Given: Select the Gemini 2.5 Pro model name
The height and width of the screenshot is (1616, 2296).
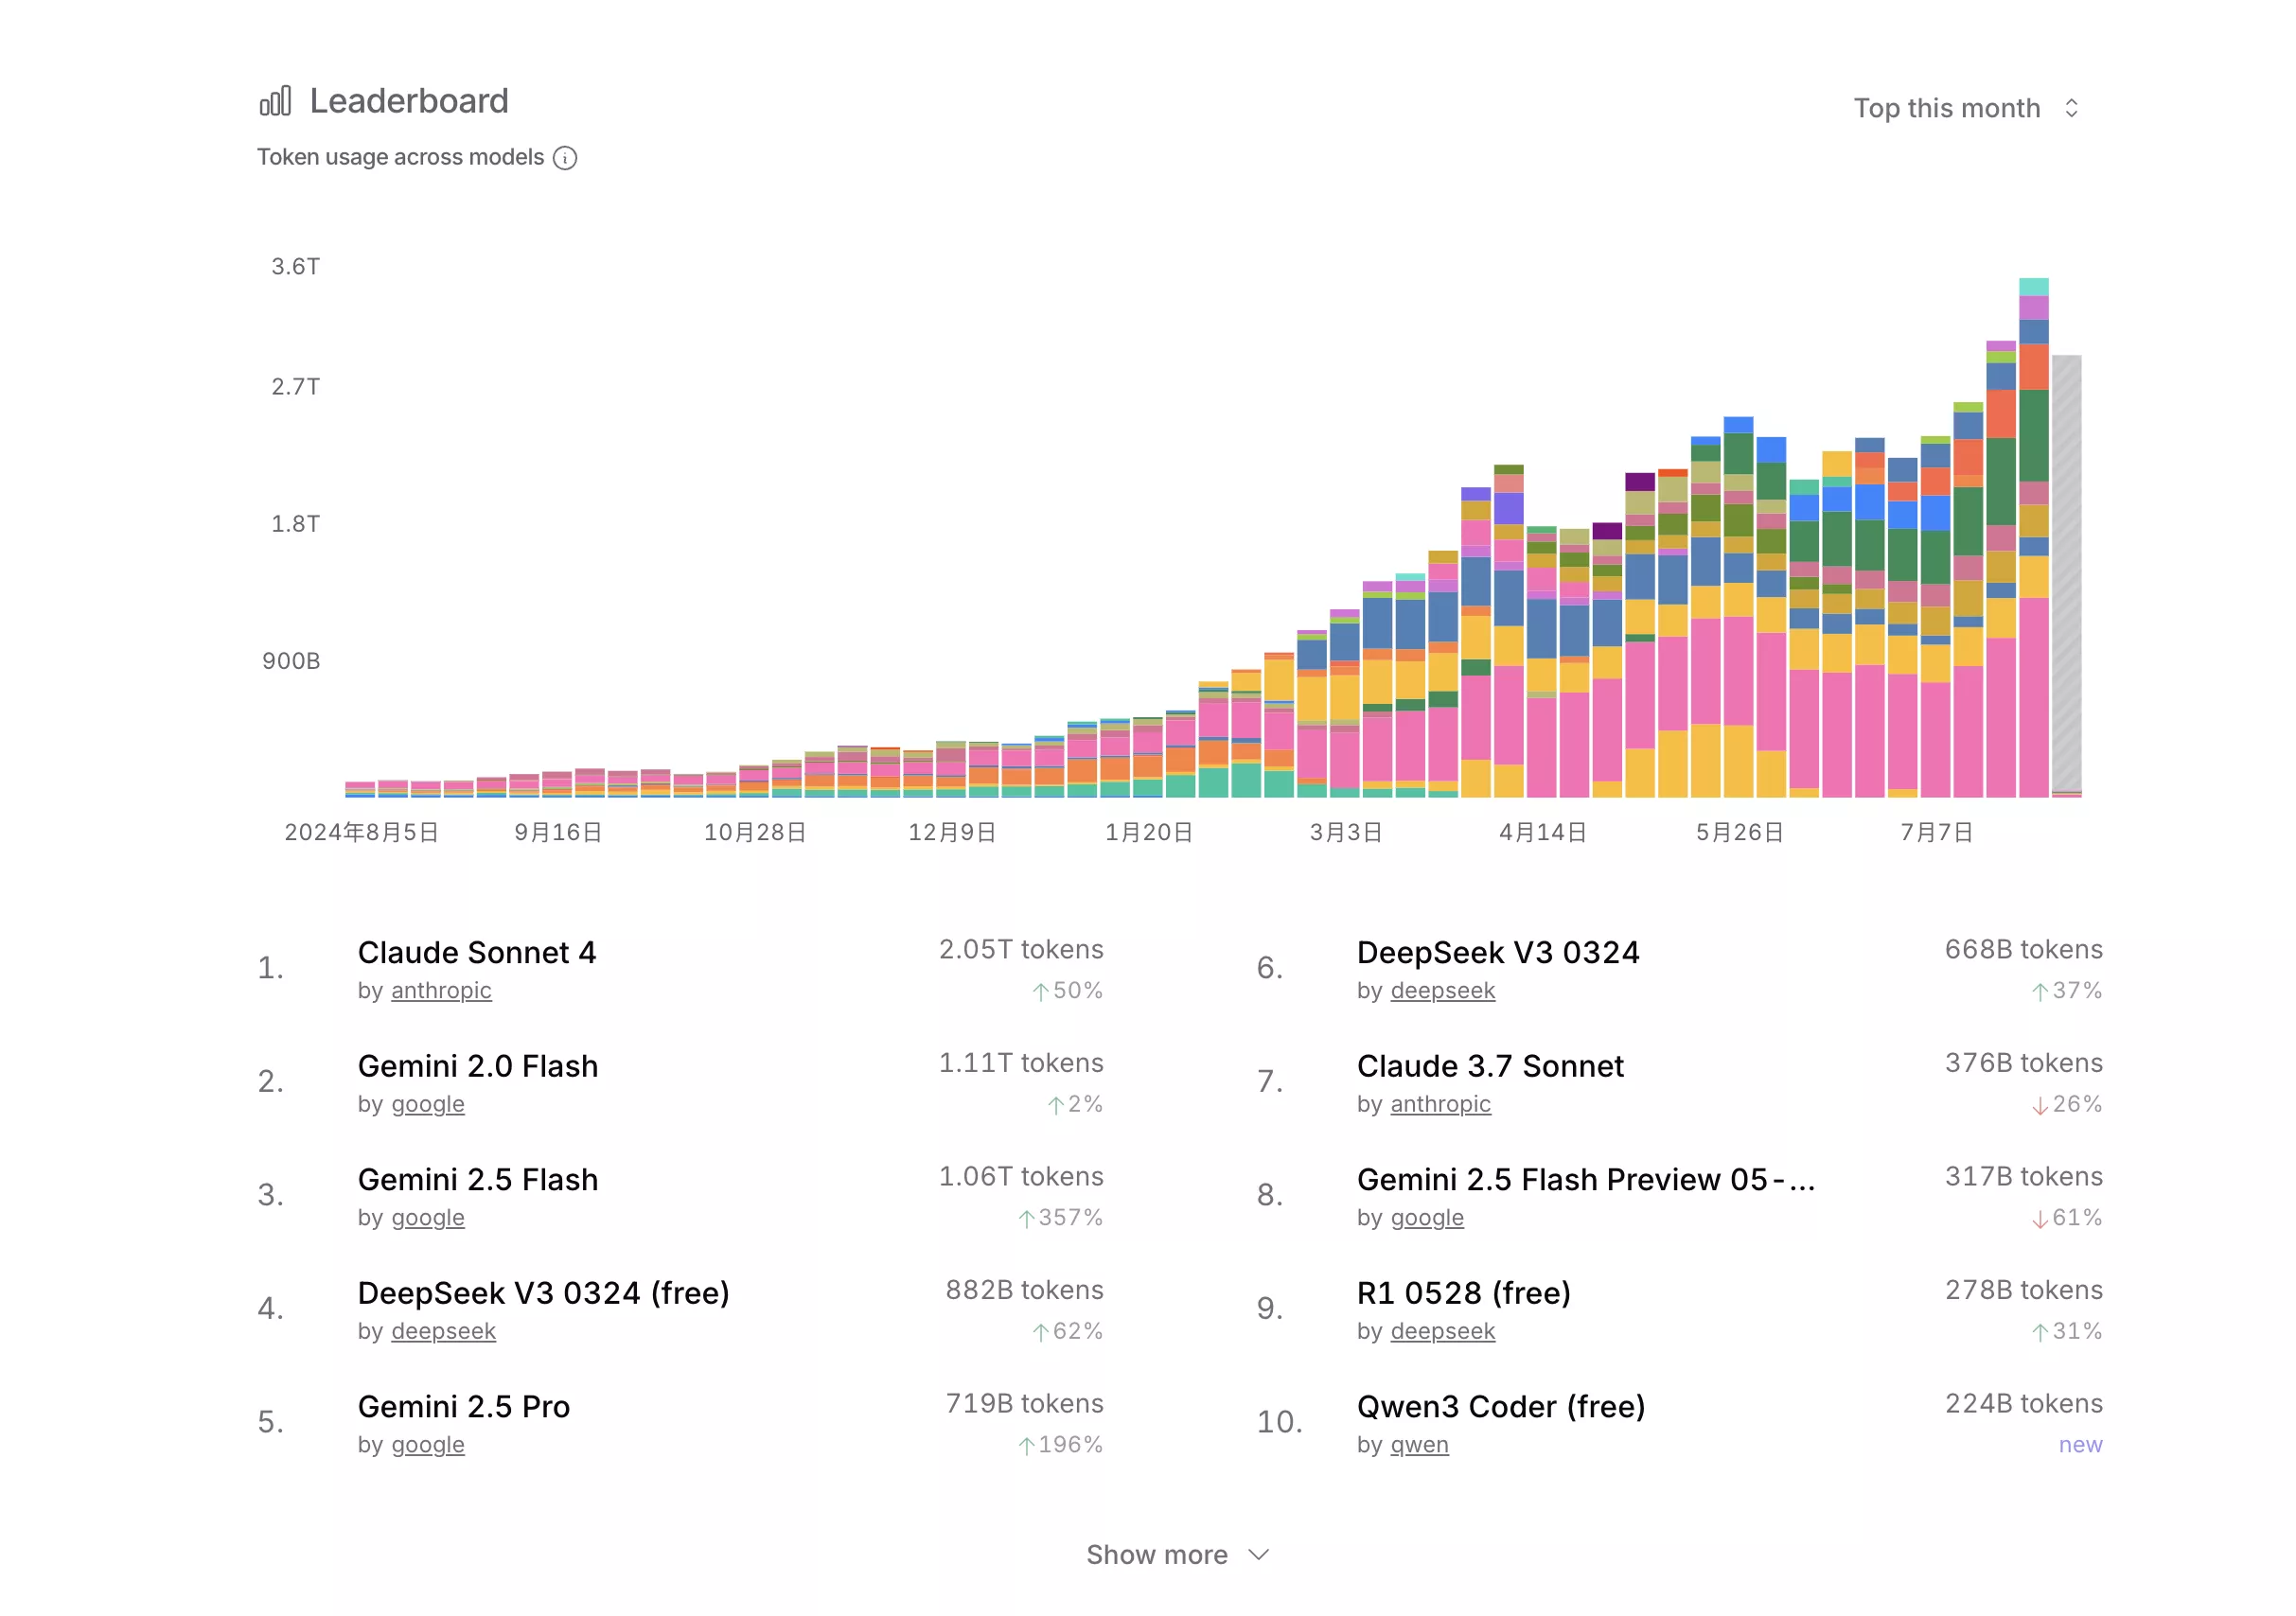Looking at the screenshot, I should [464, 1407].
